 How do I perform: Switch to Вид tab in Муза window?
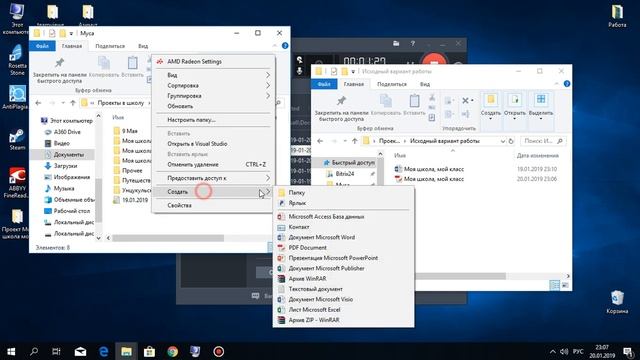point(143,46)
